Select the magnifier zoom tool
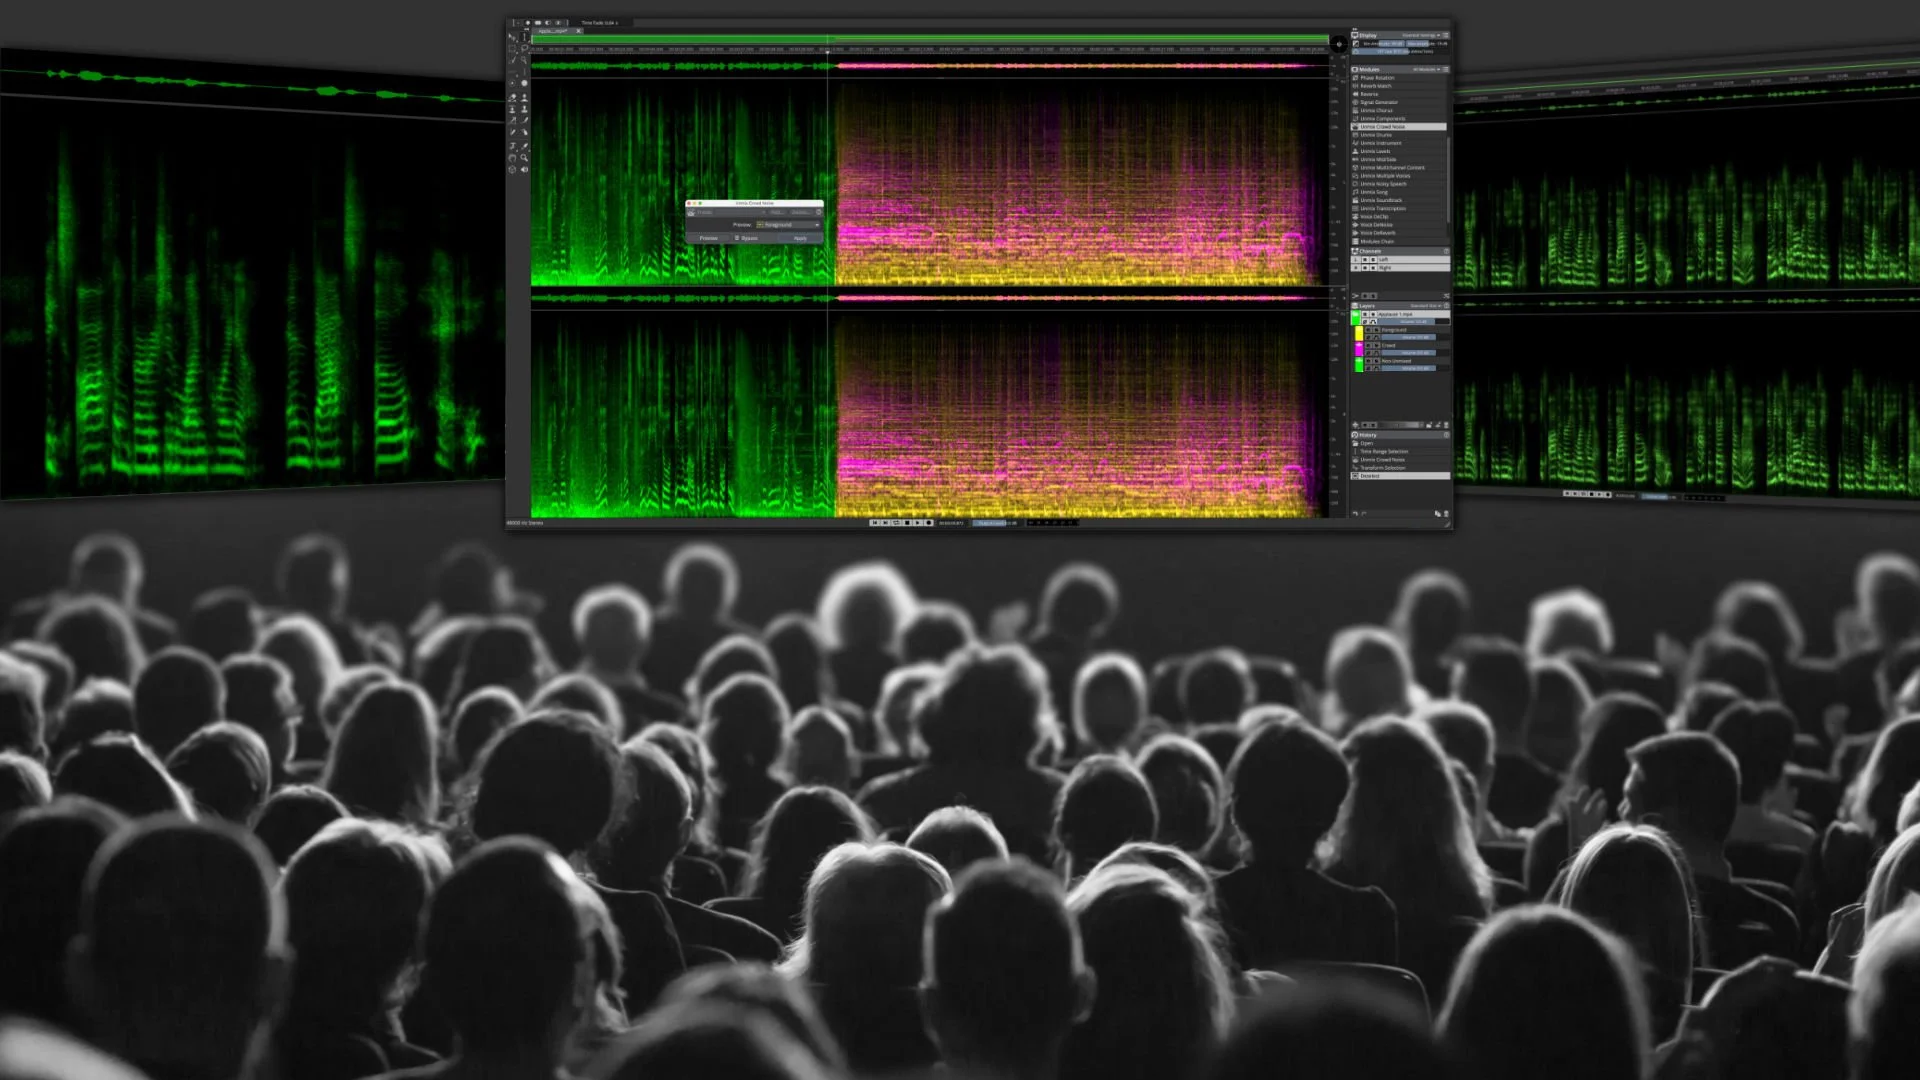Image resolution: width=1920 pixels, height=1080 pixels. (x=524, y=158)
